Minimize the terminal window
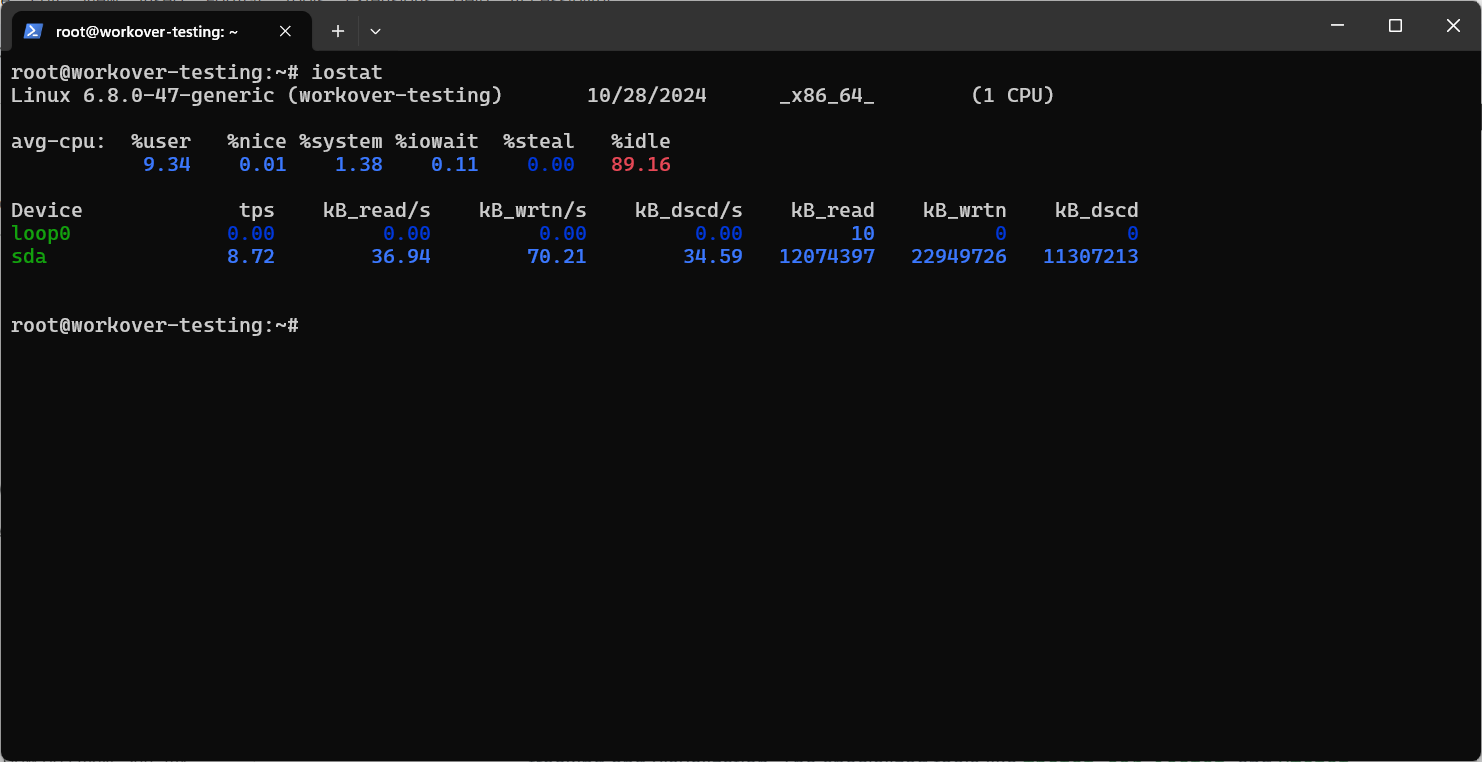The width and height of the screenshot is (1482, 762). point(1337,26)
